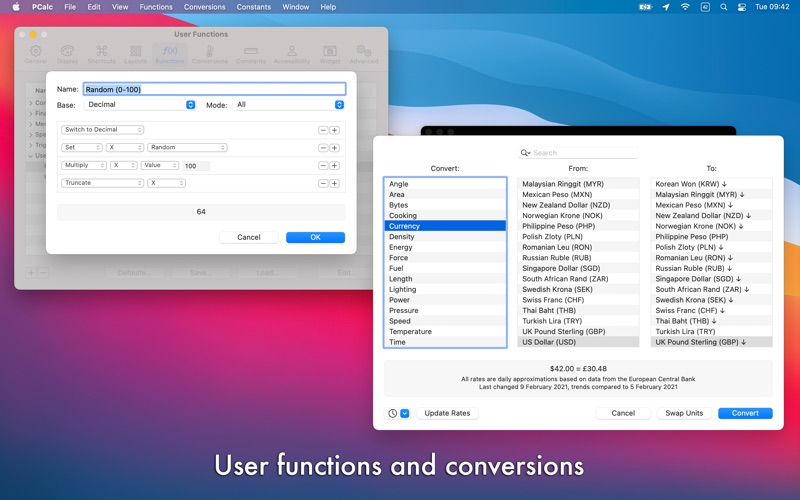Open the Base Decimal dropdown
The image size is (800, 500).
140,105
